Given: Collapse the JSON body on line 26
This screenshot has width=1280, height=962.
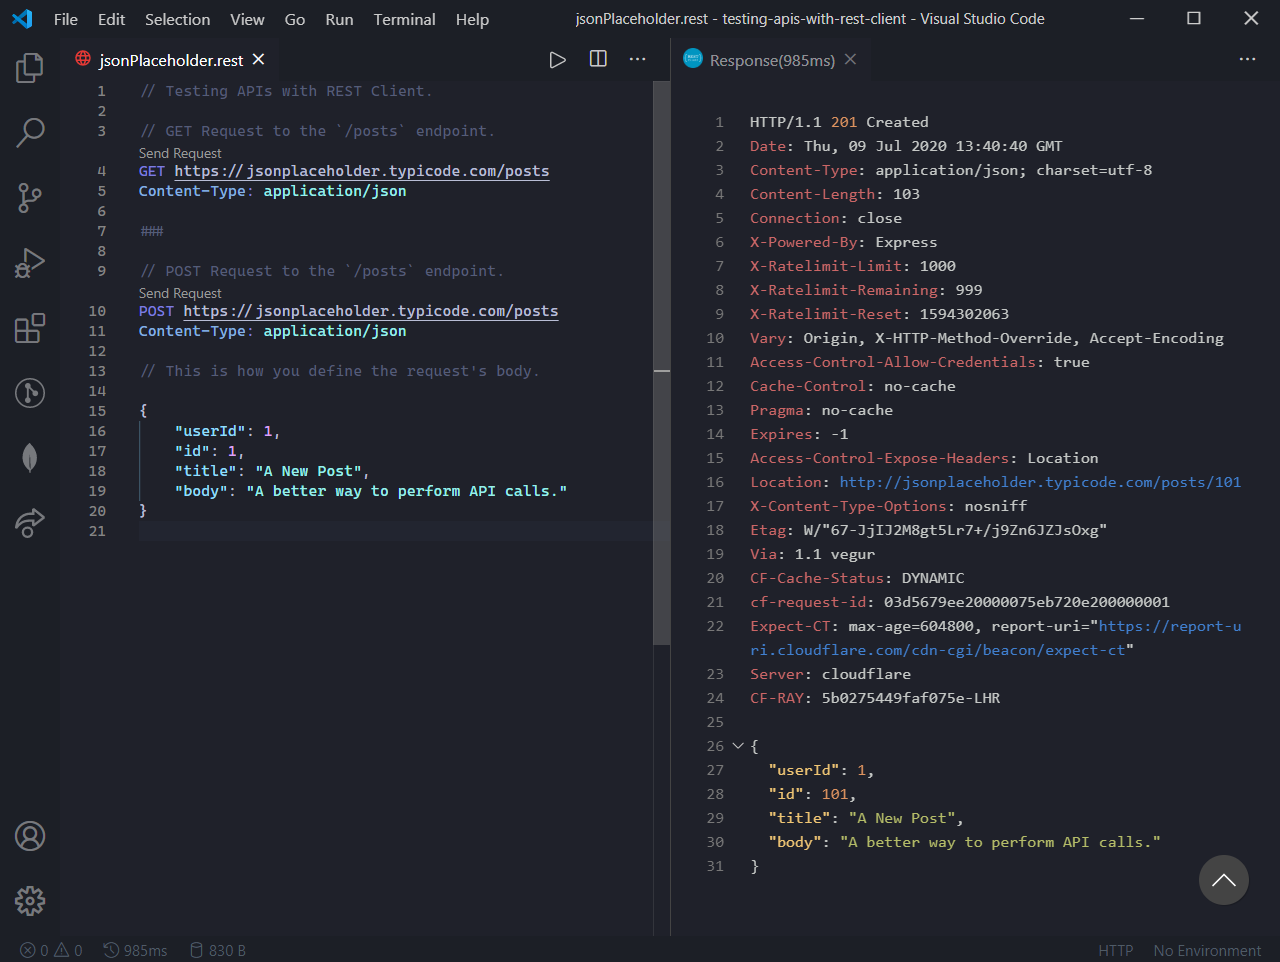Looking at the screenshot, I should tap(737, 745).
